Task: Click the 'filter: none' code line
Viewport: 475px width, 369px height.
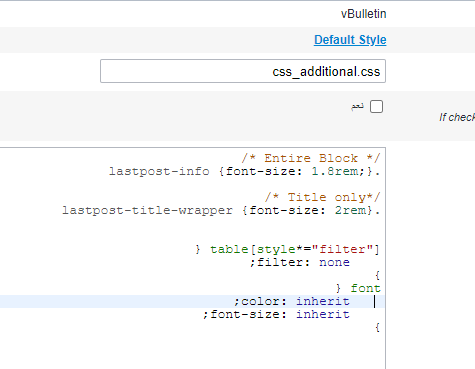Action: tap(300, 262)
